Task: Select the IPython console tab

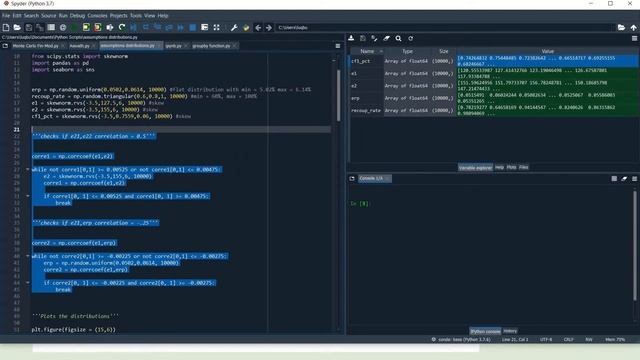Action: [485, 331]
